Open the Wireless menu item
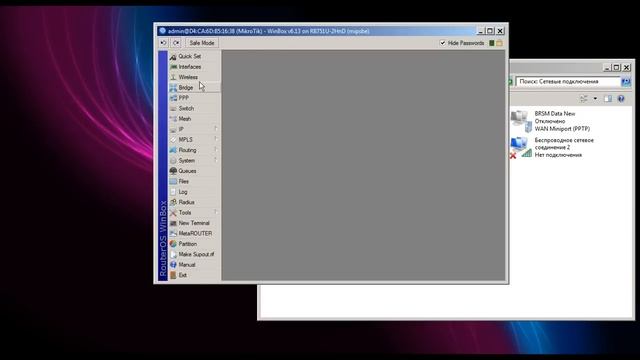Screen dimensions: 640x360 194,77
